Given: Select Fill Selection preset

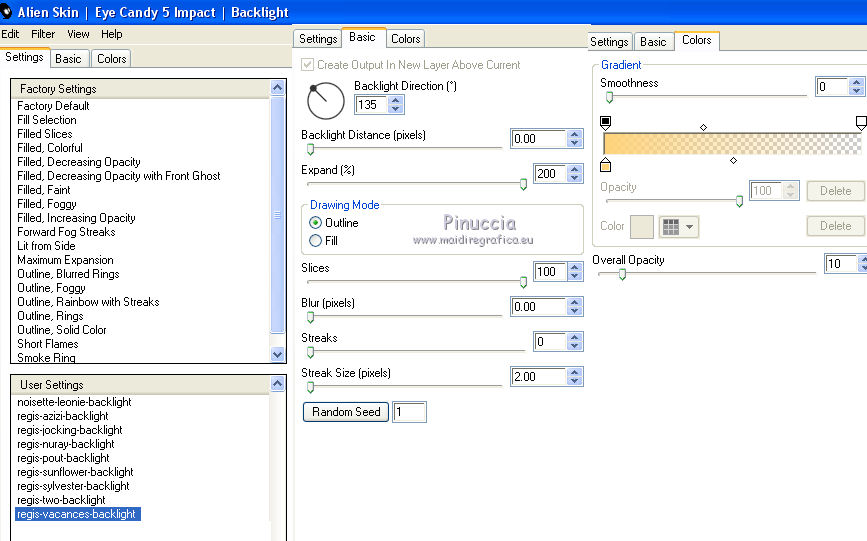Looking at the screenshot, I should pos(47,120).
